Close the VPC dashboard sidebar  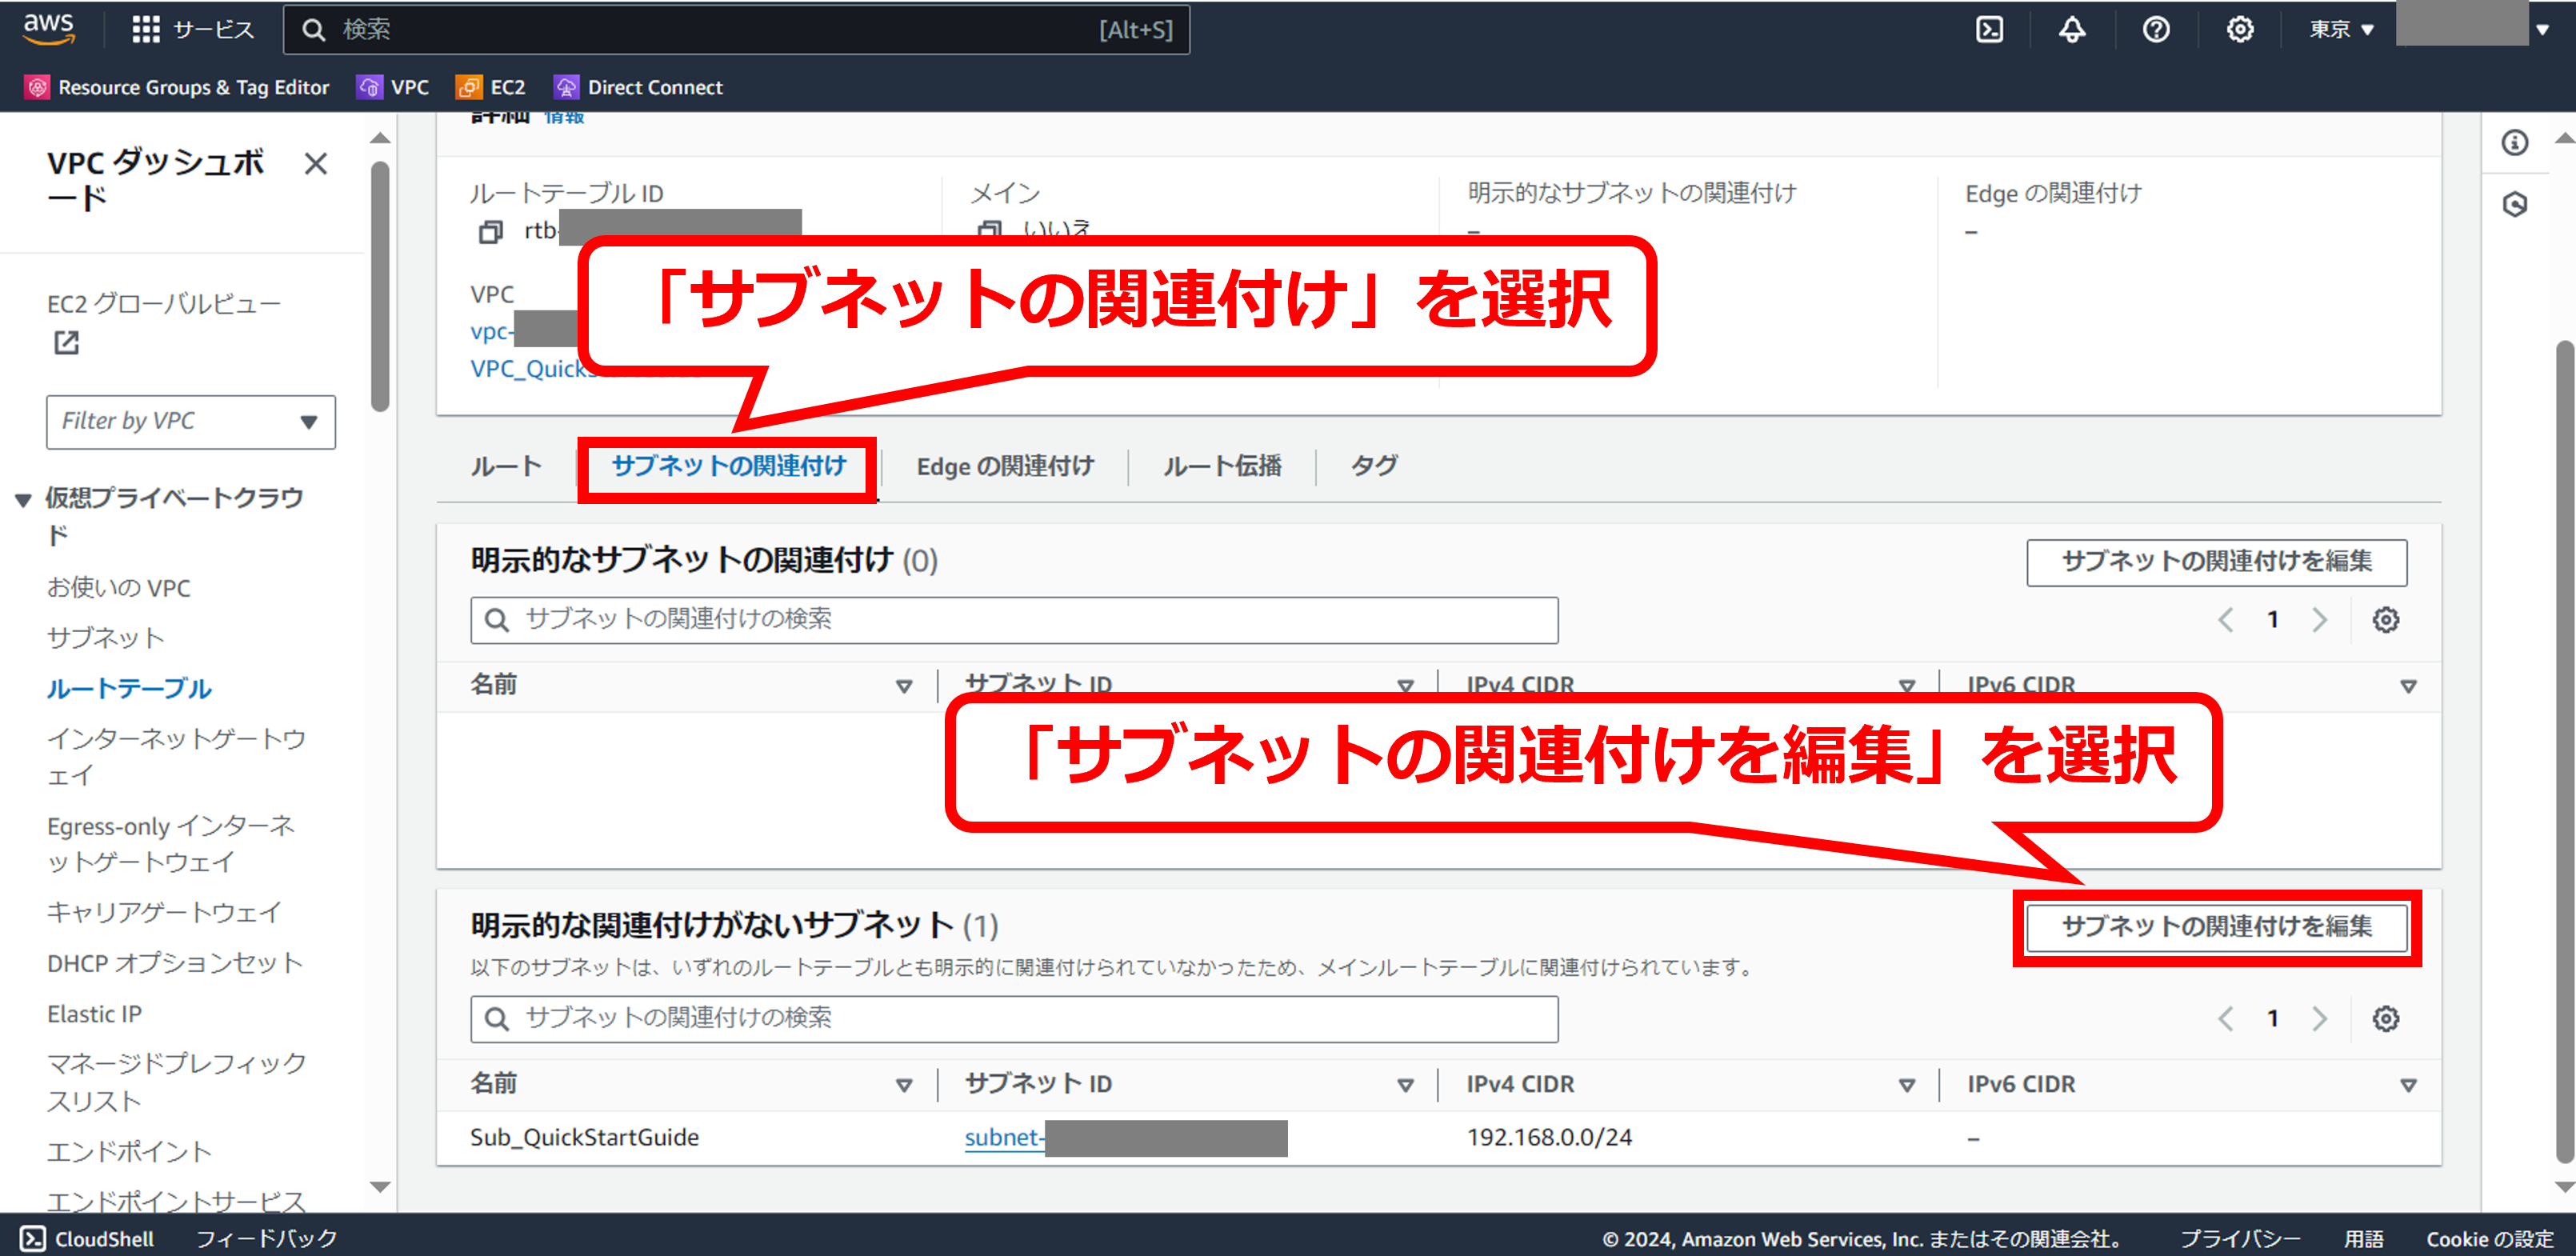(316, 163)
